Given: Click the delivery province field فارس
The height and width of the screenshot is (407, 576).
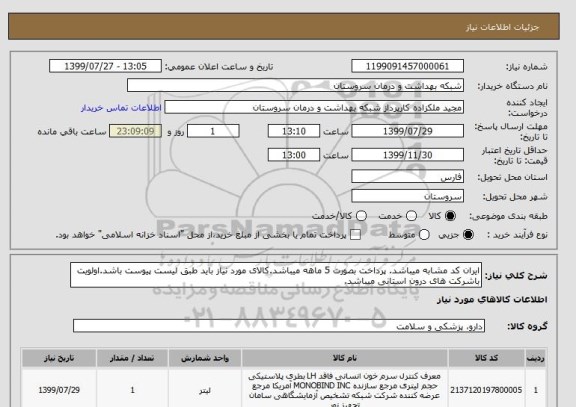Looking at the screenshot, I should (x=407, y=177).
